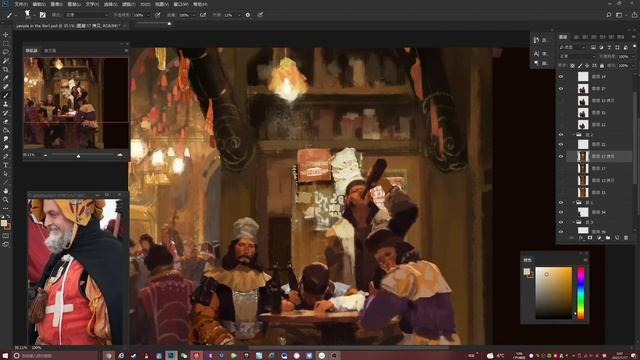Click the Navigator zoom-in mountain icon
640x360 pixels.
tap(120, 155)
